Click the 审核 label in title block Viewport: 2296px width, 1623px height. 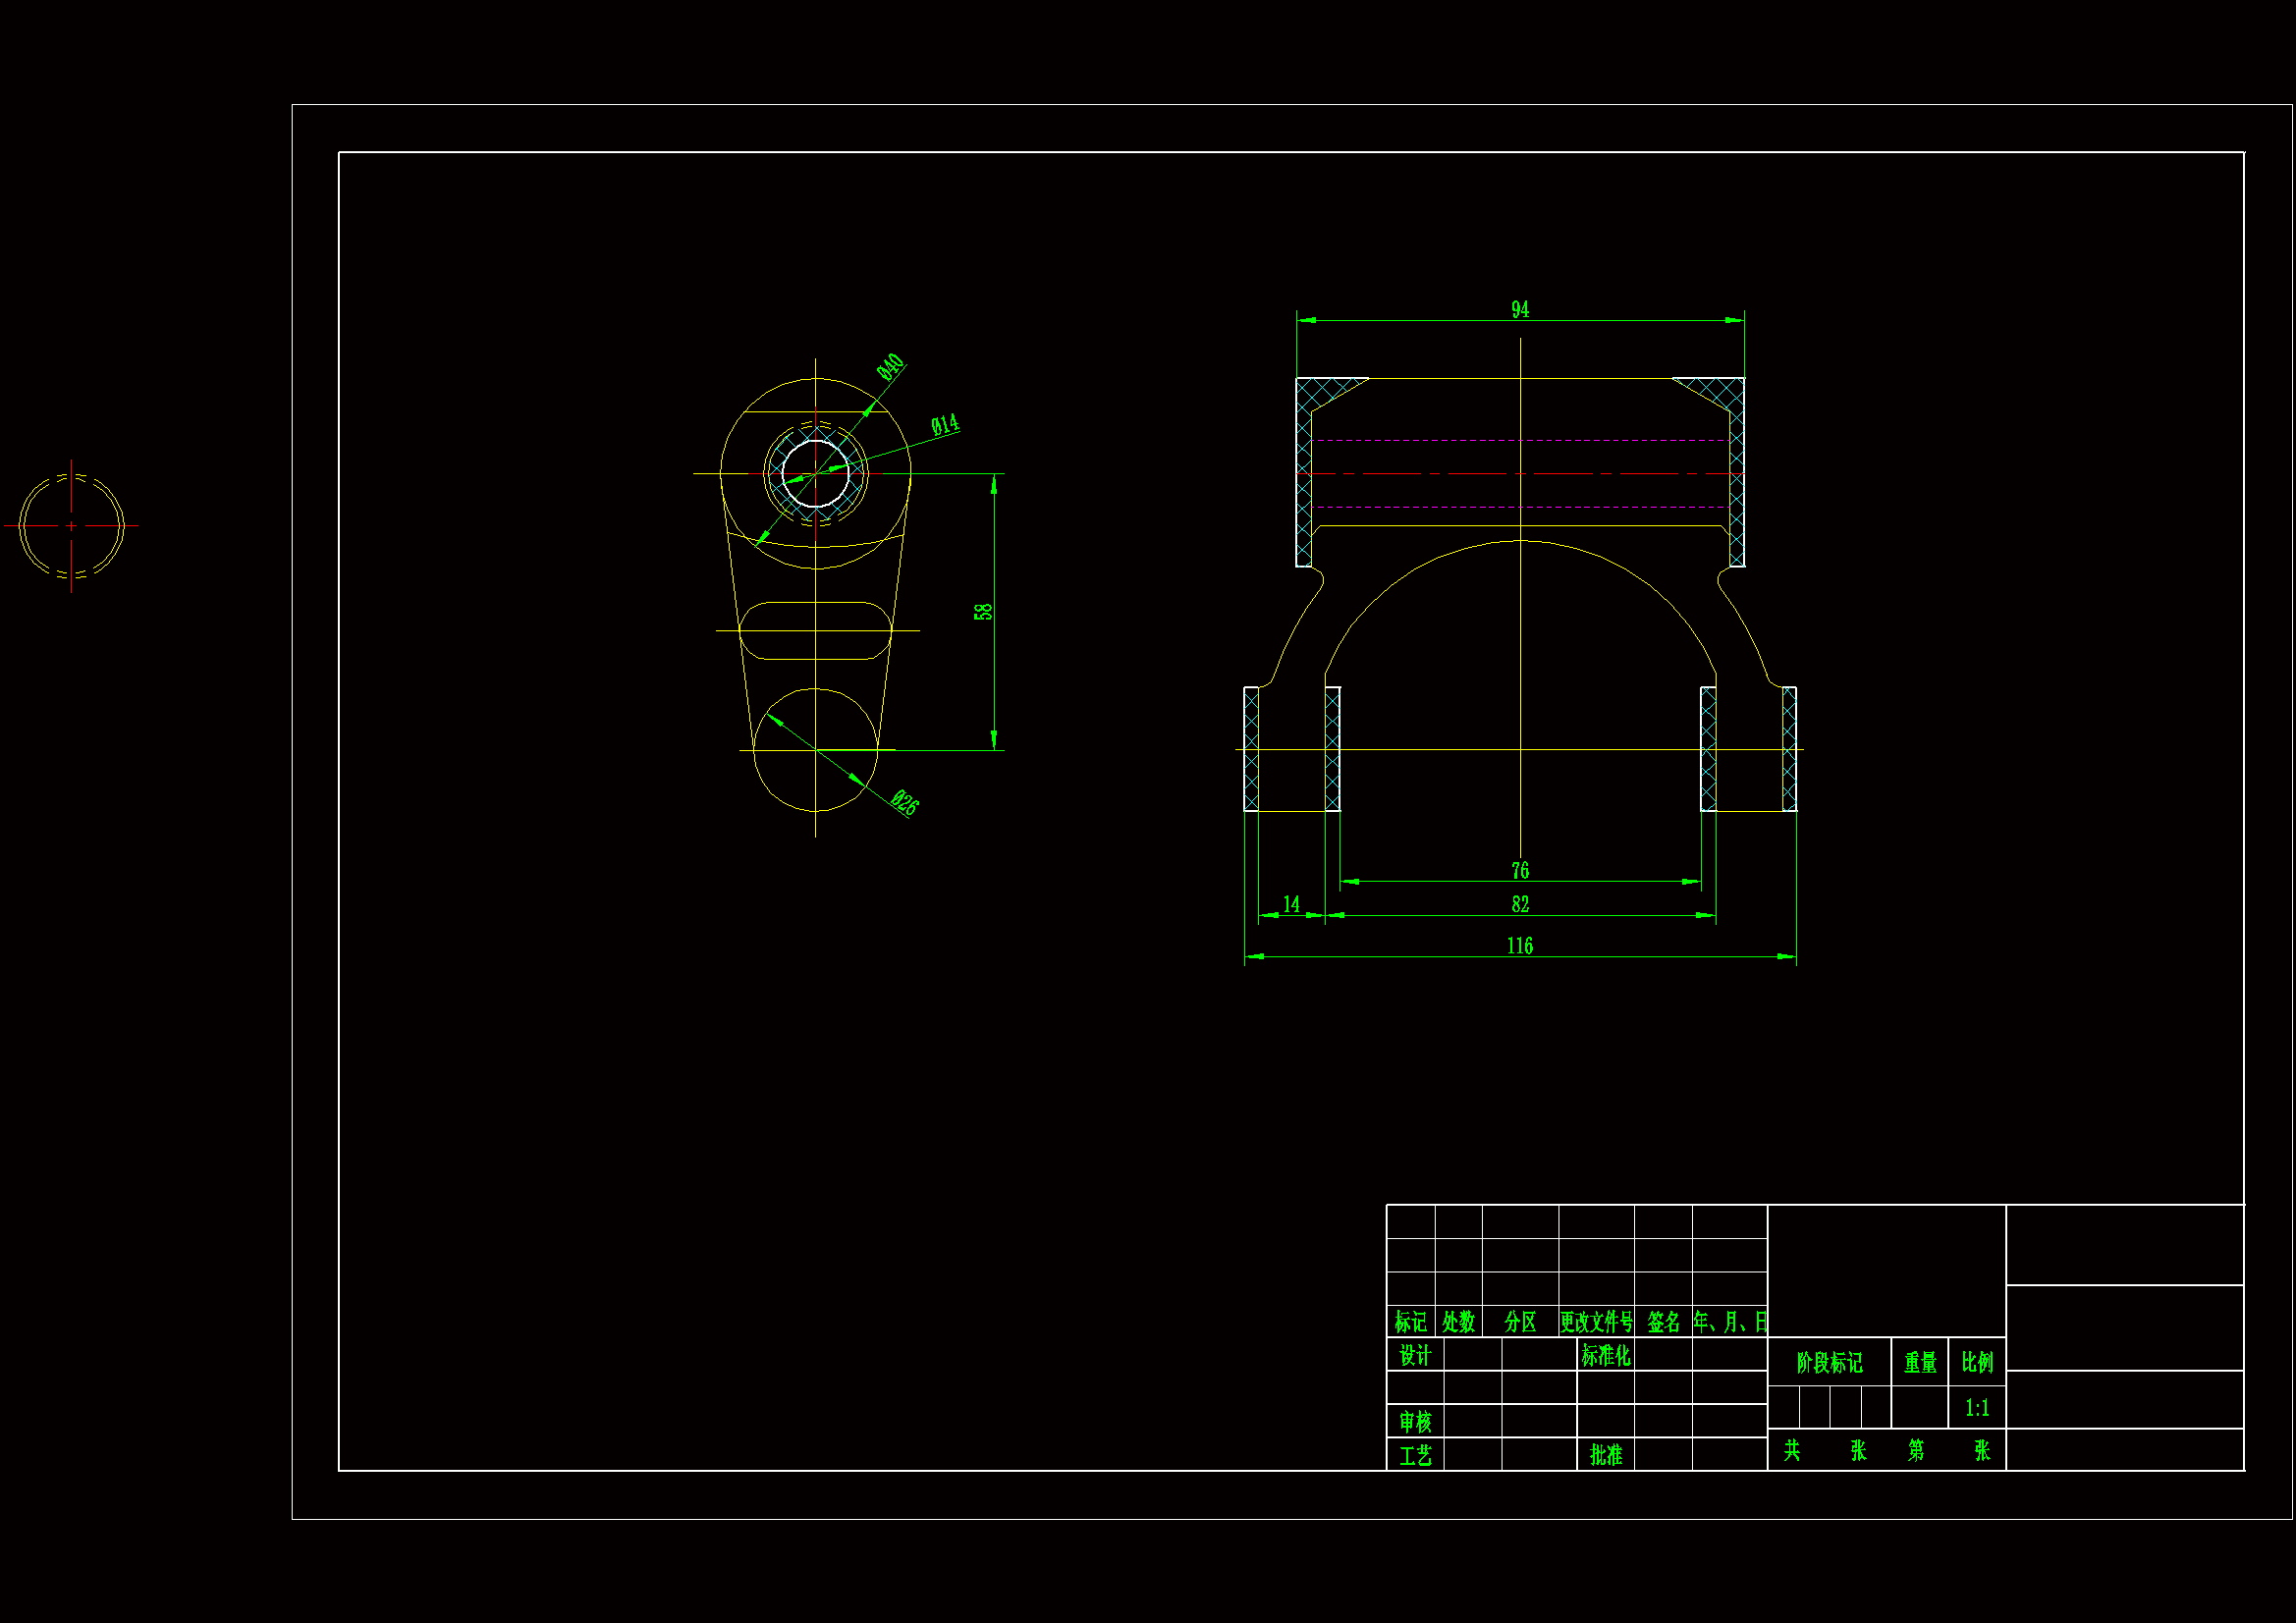tap(1414, 1421)
